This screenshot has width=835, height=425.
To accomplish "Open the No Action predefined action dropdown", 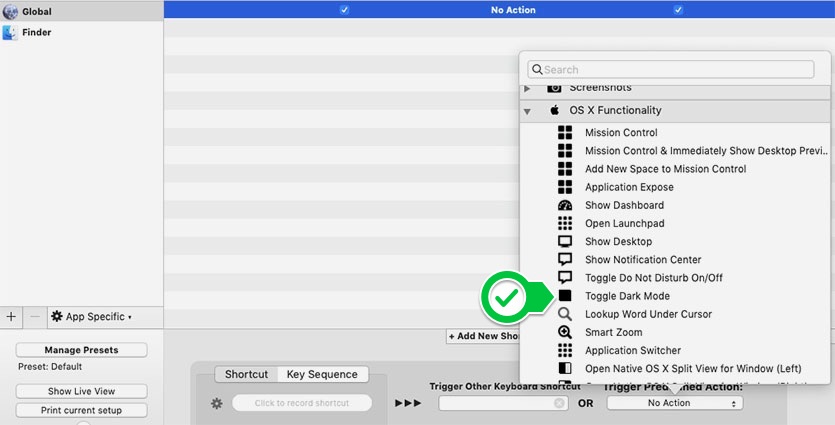I will [675, 403].
